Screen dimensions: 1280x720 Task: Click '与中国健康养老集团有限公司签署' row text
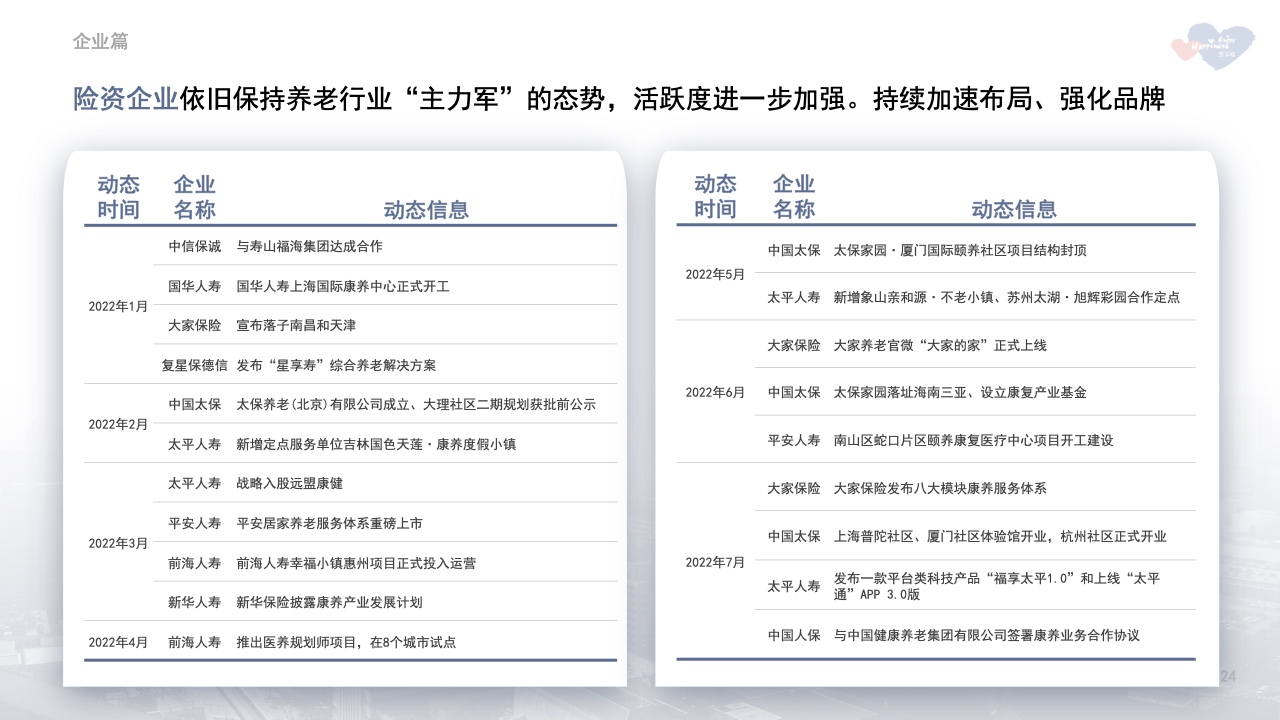pos(987,635)
